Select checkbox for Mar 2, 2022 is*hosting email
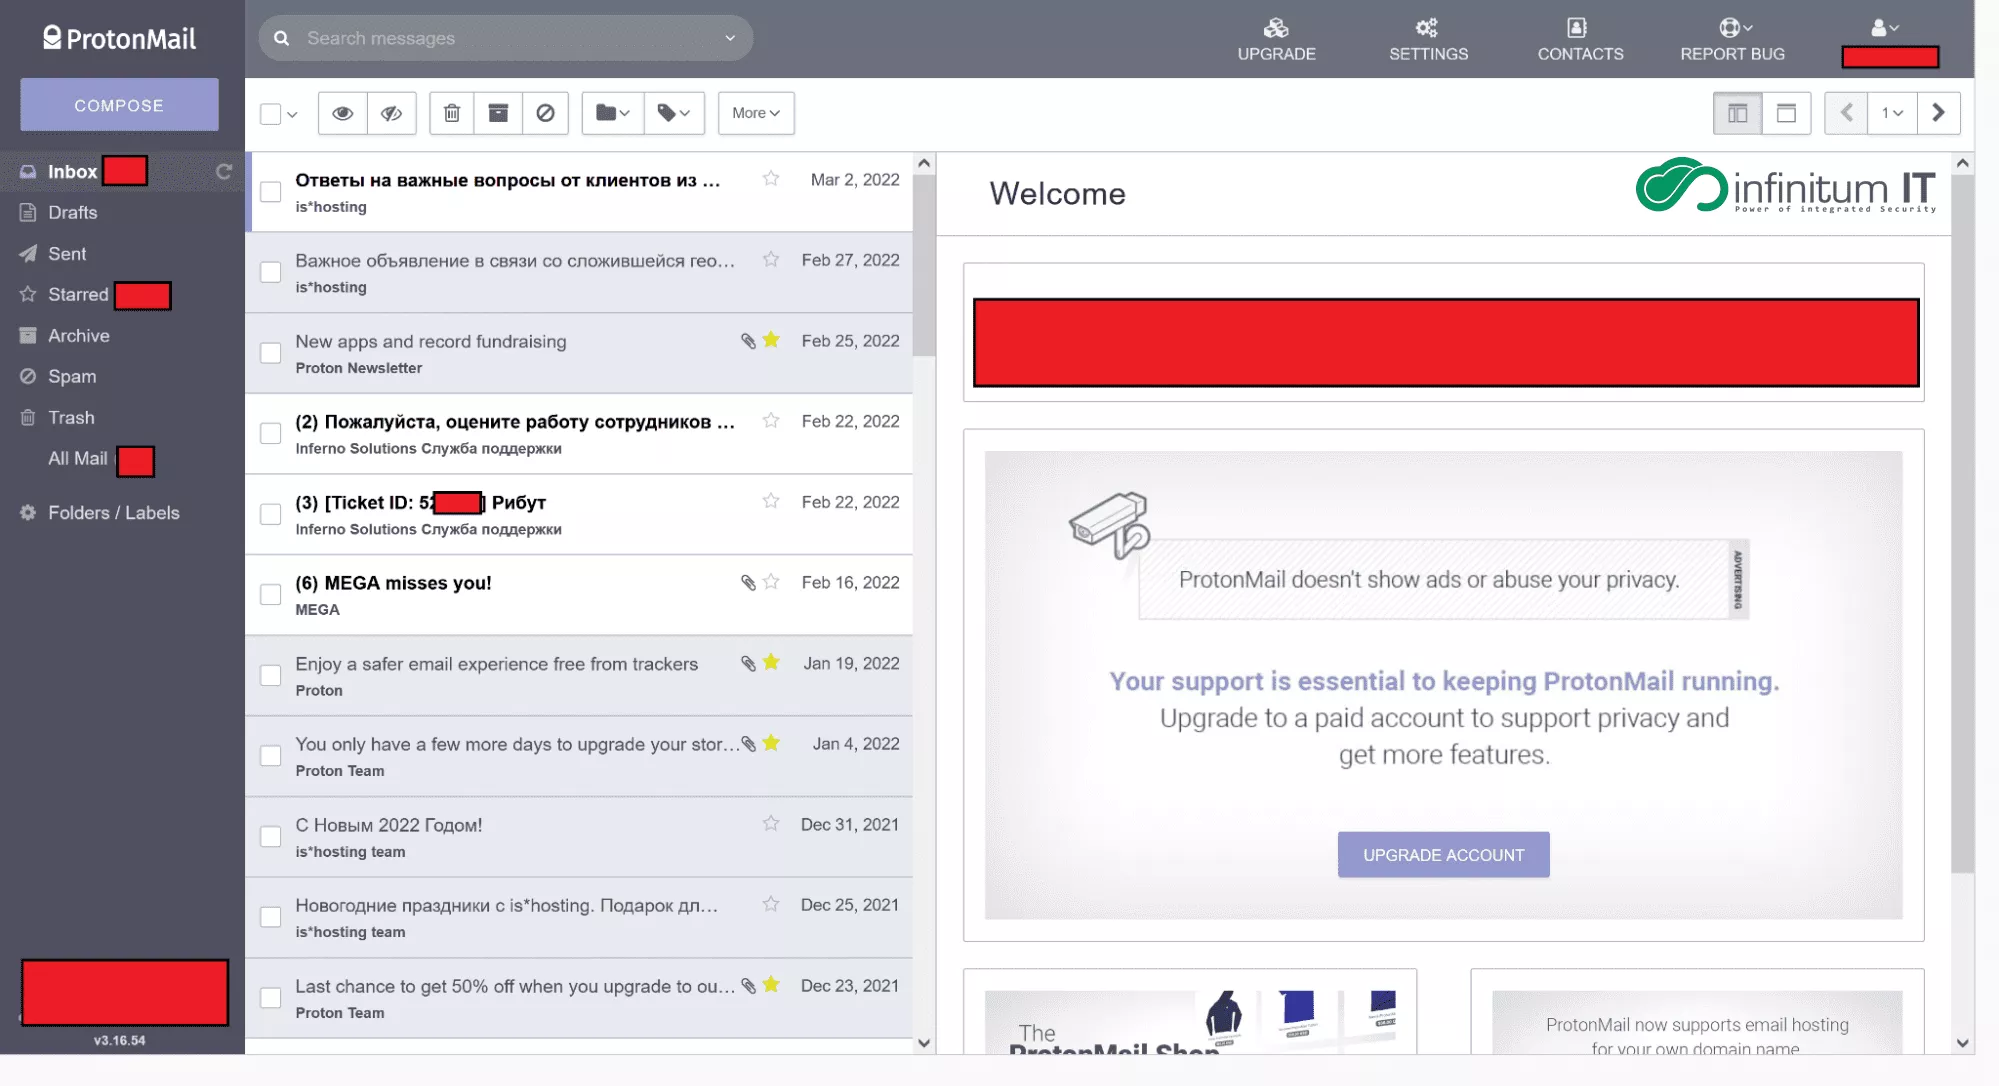1999x1087 pixels. (270, 192)
